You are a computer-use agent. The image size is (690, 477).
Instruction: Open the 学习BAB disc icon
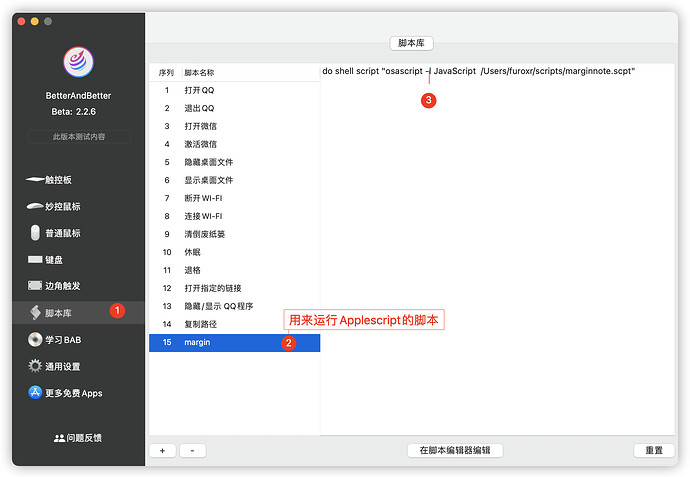(x=35, y=339)
